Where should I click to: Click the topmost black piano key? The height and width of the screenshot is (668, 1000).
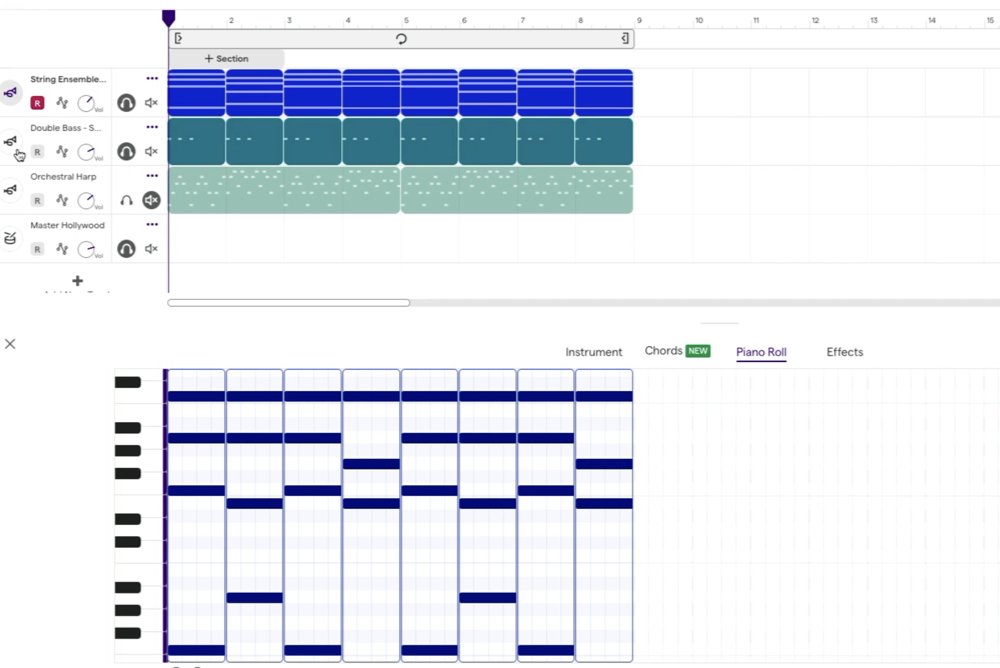128,382
